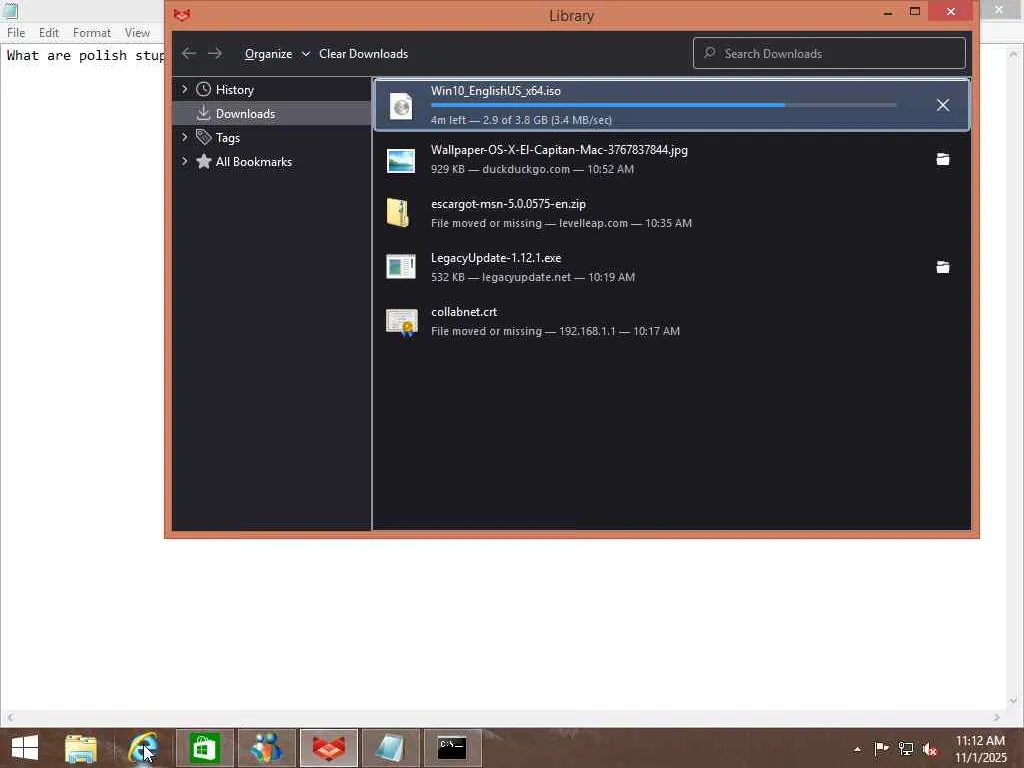The height and width of the screenshot is (768, 1024).
Task: Open Notepad Edit menu
Action: coord(48,32)
